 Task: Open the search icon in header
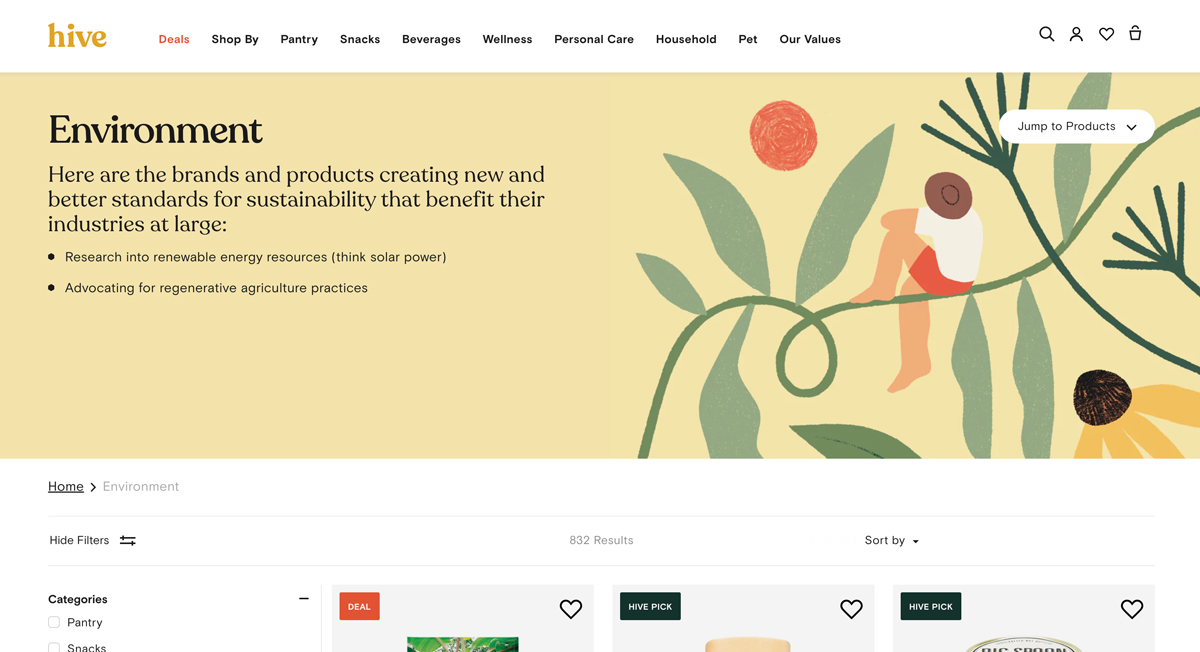1046,34
